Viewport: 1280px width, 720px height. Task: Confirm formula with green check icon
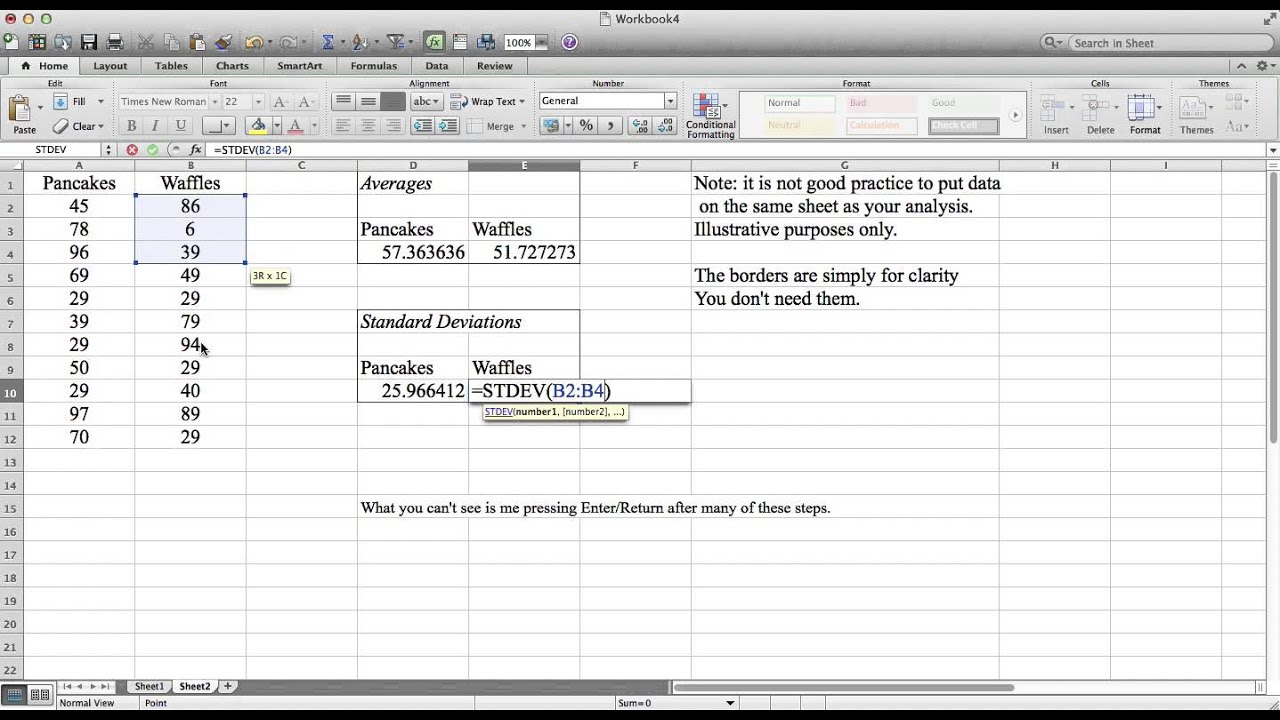coord(152,150)
